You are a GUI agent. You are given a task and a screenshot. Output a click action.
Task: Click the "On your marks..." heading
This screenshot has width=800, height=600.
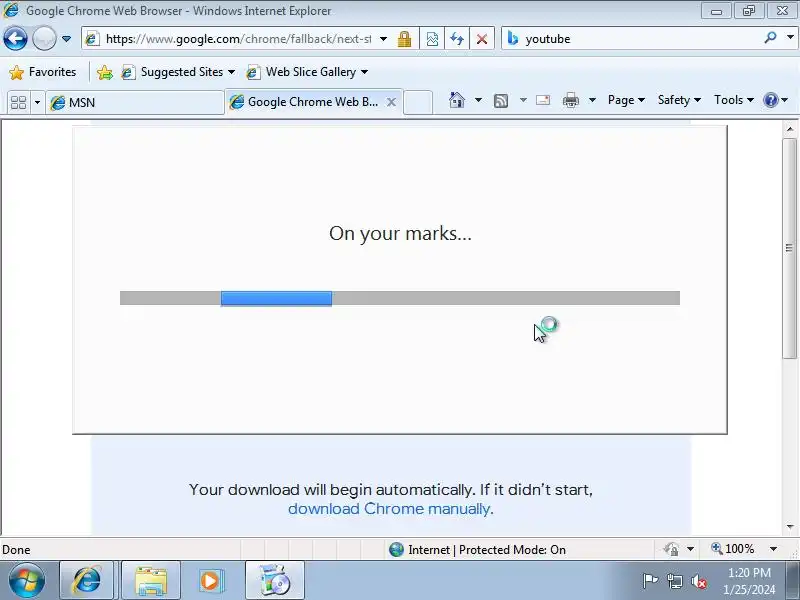401,234
